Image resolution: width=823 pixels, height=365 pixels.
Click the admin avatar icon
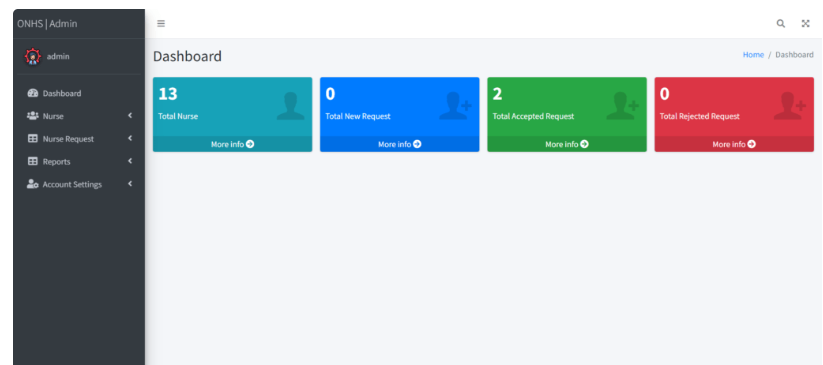pos(33,56)
